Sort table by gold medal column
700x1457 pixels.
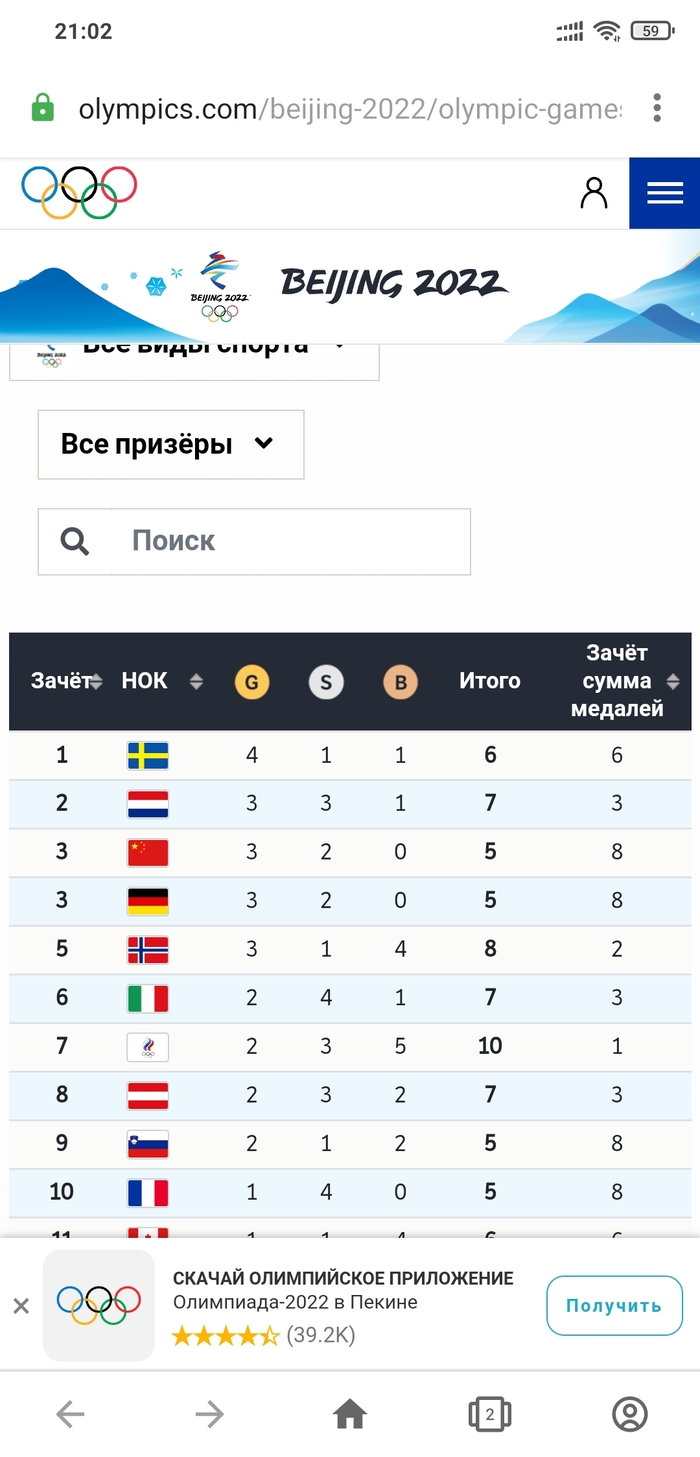(252, 682)
